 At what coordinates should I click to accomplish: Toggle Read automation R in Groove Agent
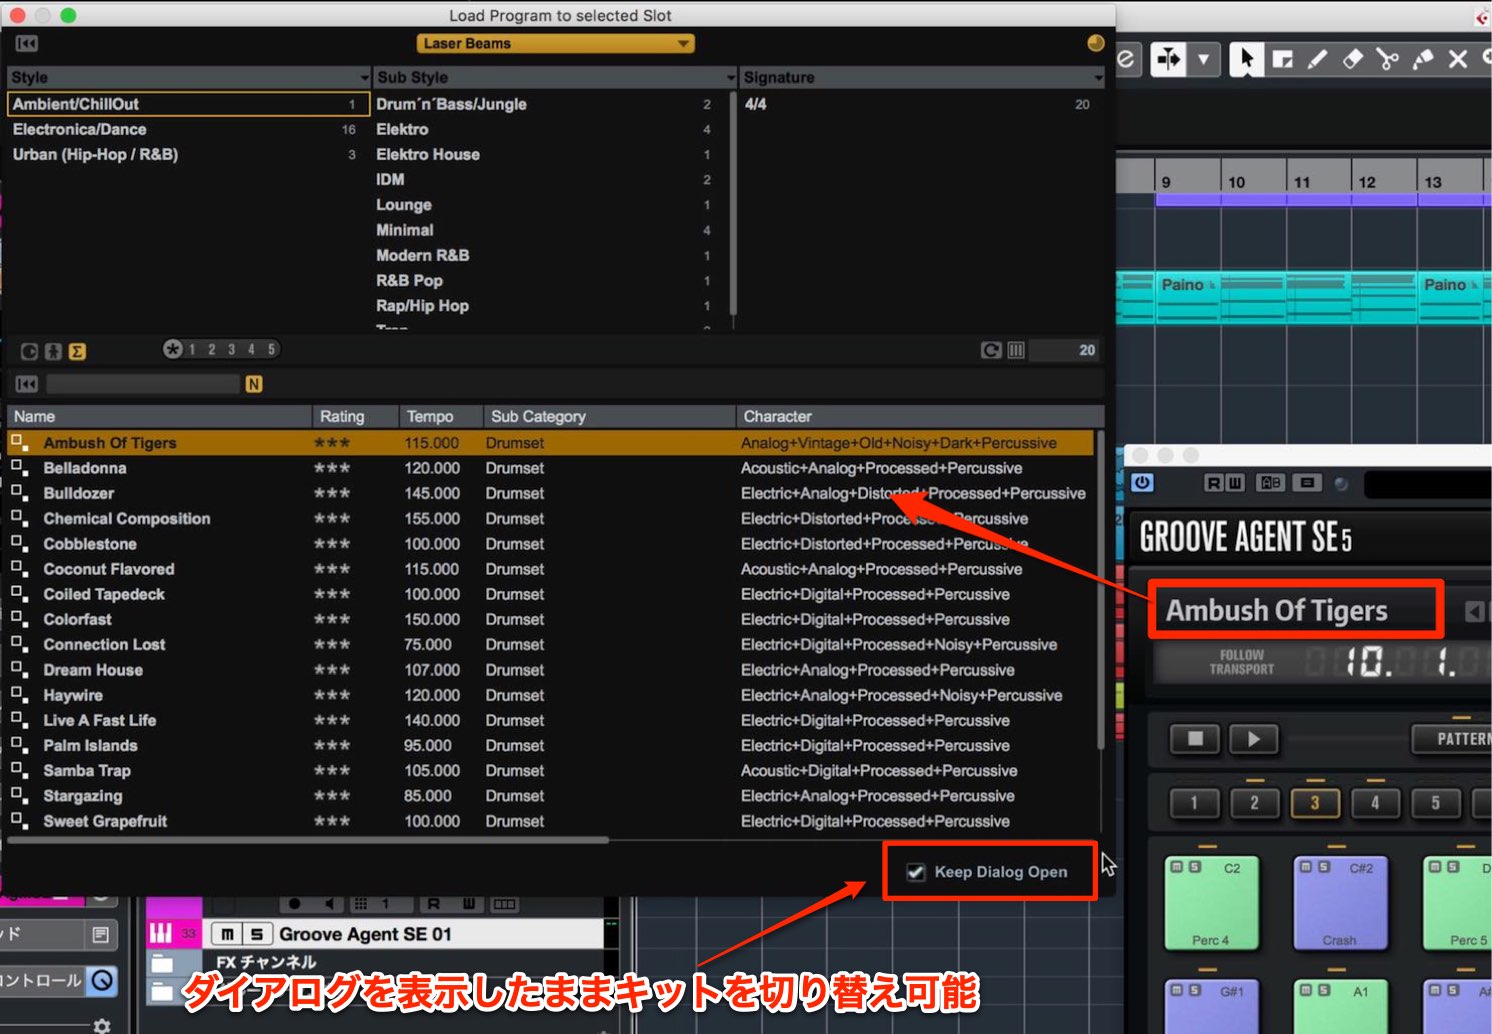[x=1213, y=483]
